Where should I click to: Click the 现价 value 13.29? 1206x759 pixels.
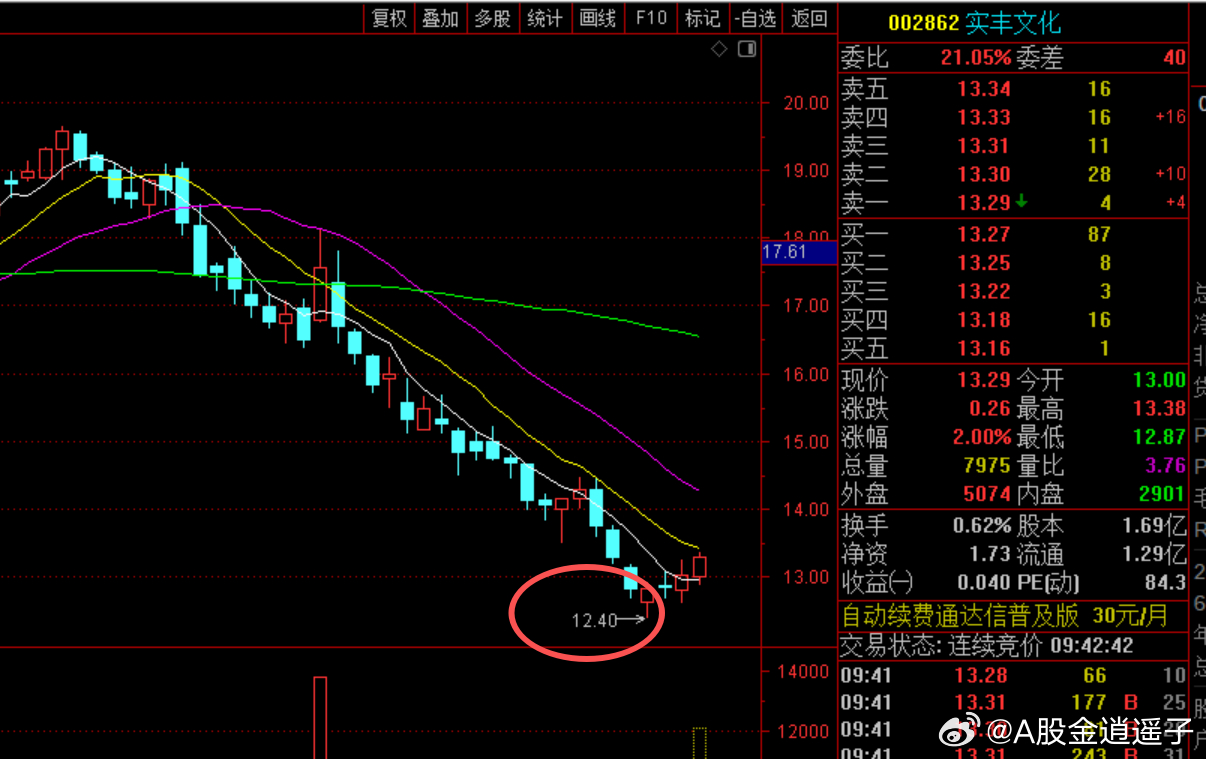coord(984,381)
